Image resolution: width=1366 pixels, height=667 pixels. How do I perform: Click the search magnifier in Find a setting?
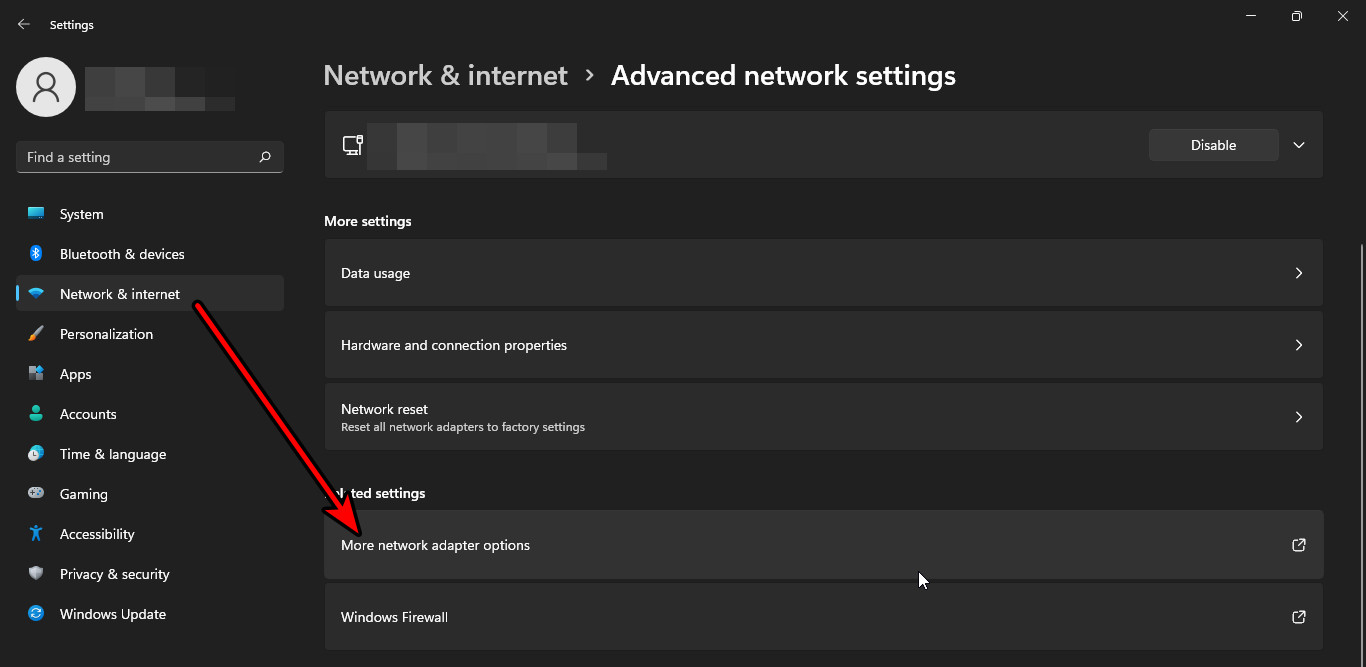(265, 157)
